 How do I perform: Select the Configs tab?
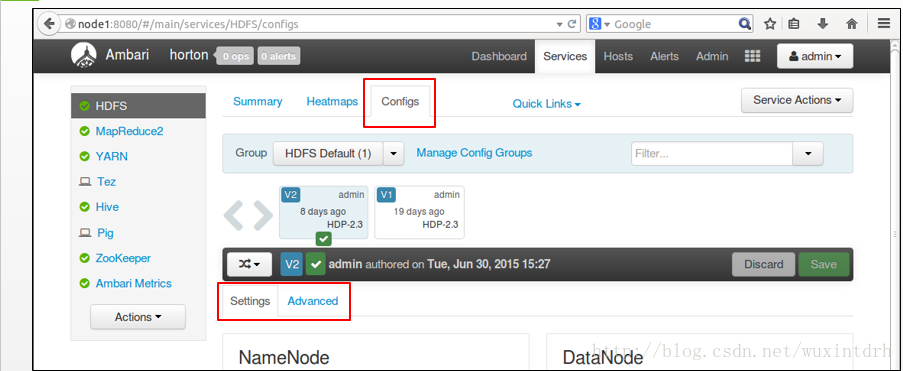click(x=400, y=101)
